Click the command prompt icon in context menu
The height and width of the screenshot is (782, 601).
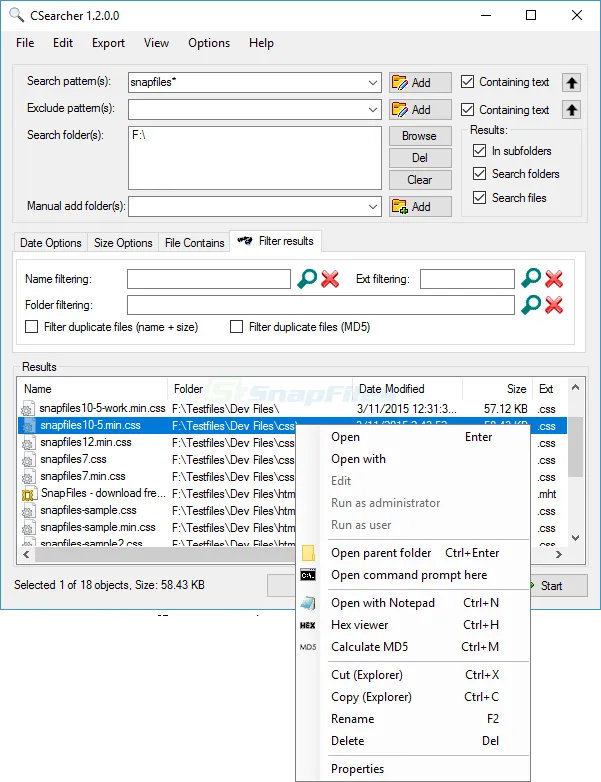coord(308,575)
